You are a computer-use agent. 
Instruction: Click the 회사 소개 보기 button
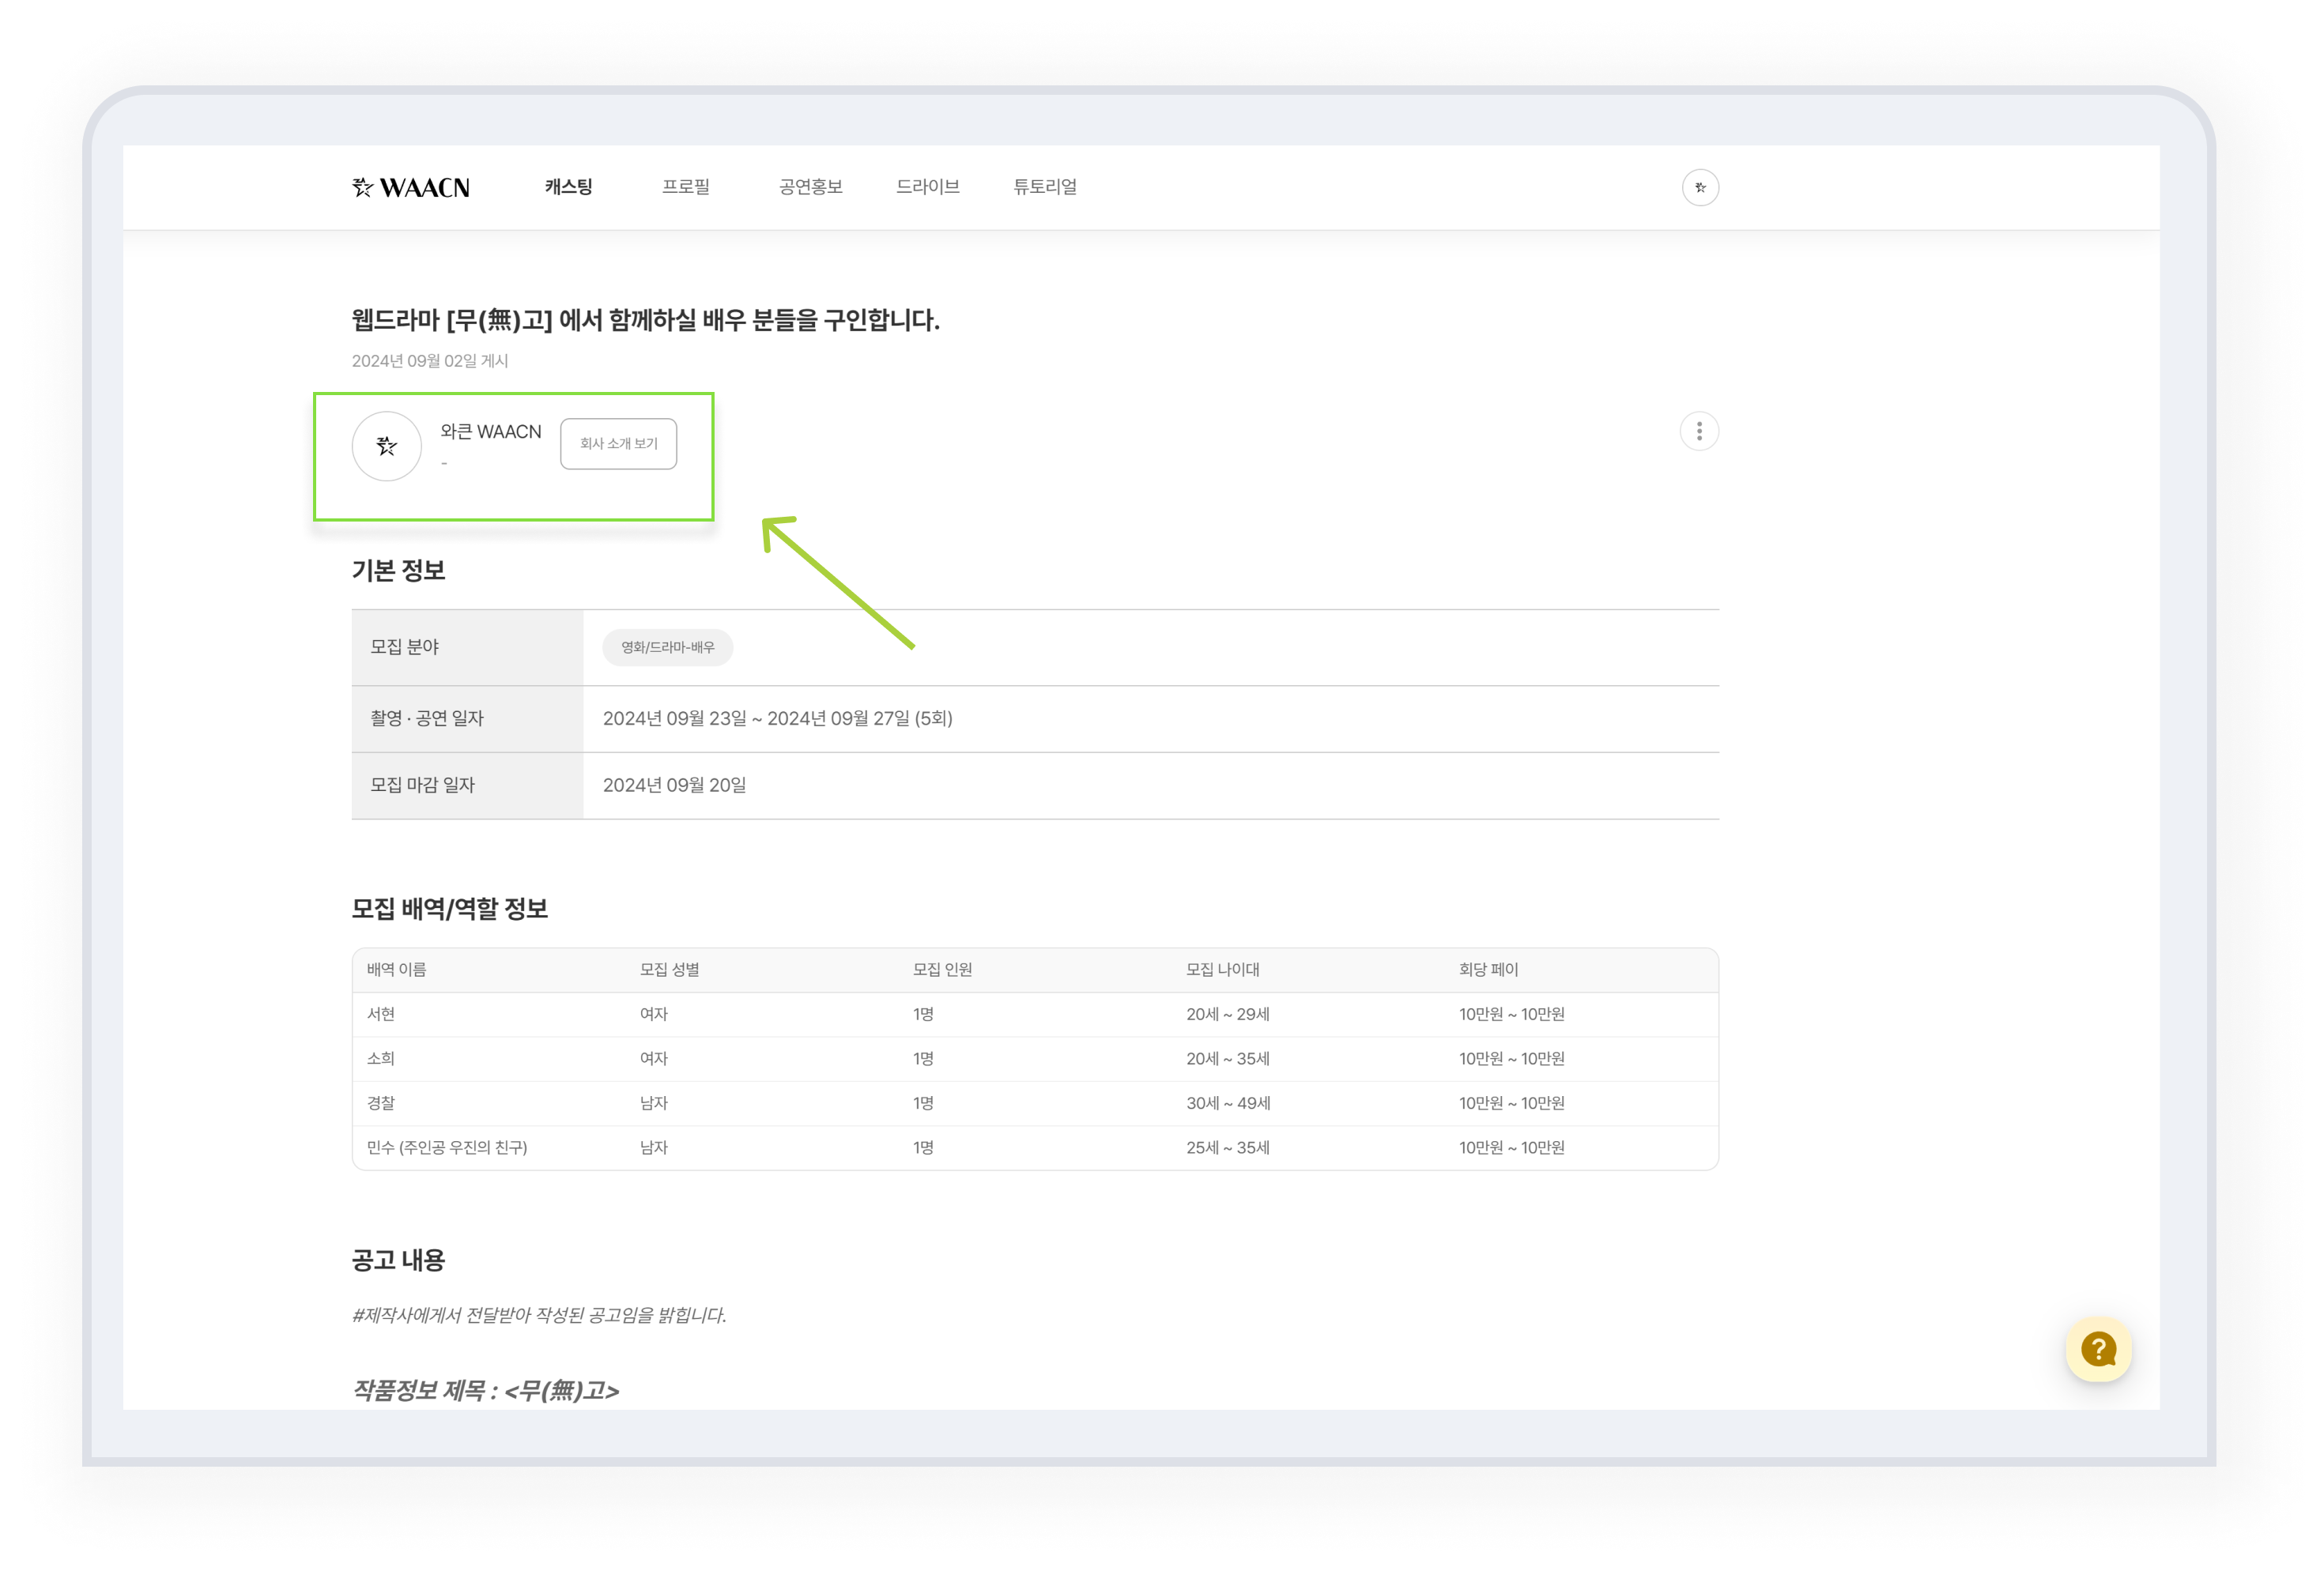coord(618,443)
